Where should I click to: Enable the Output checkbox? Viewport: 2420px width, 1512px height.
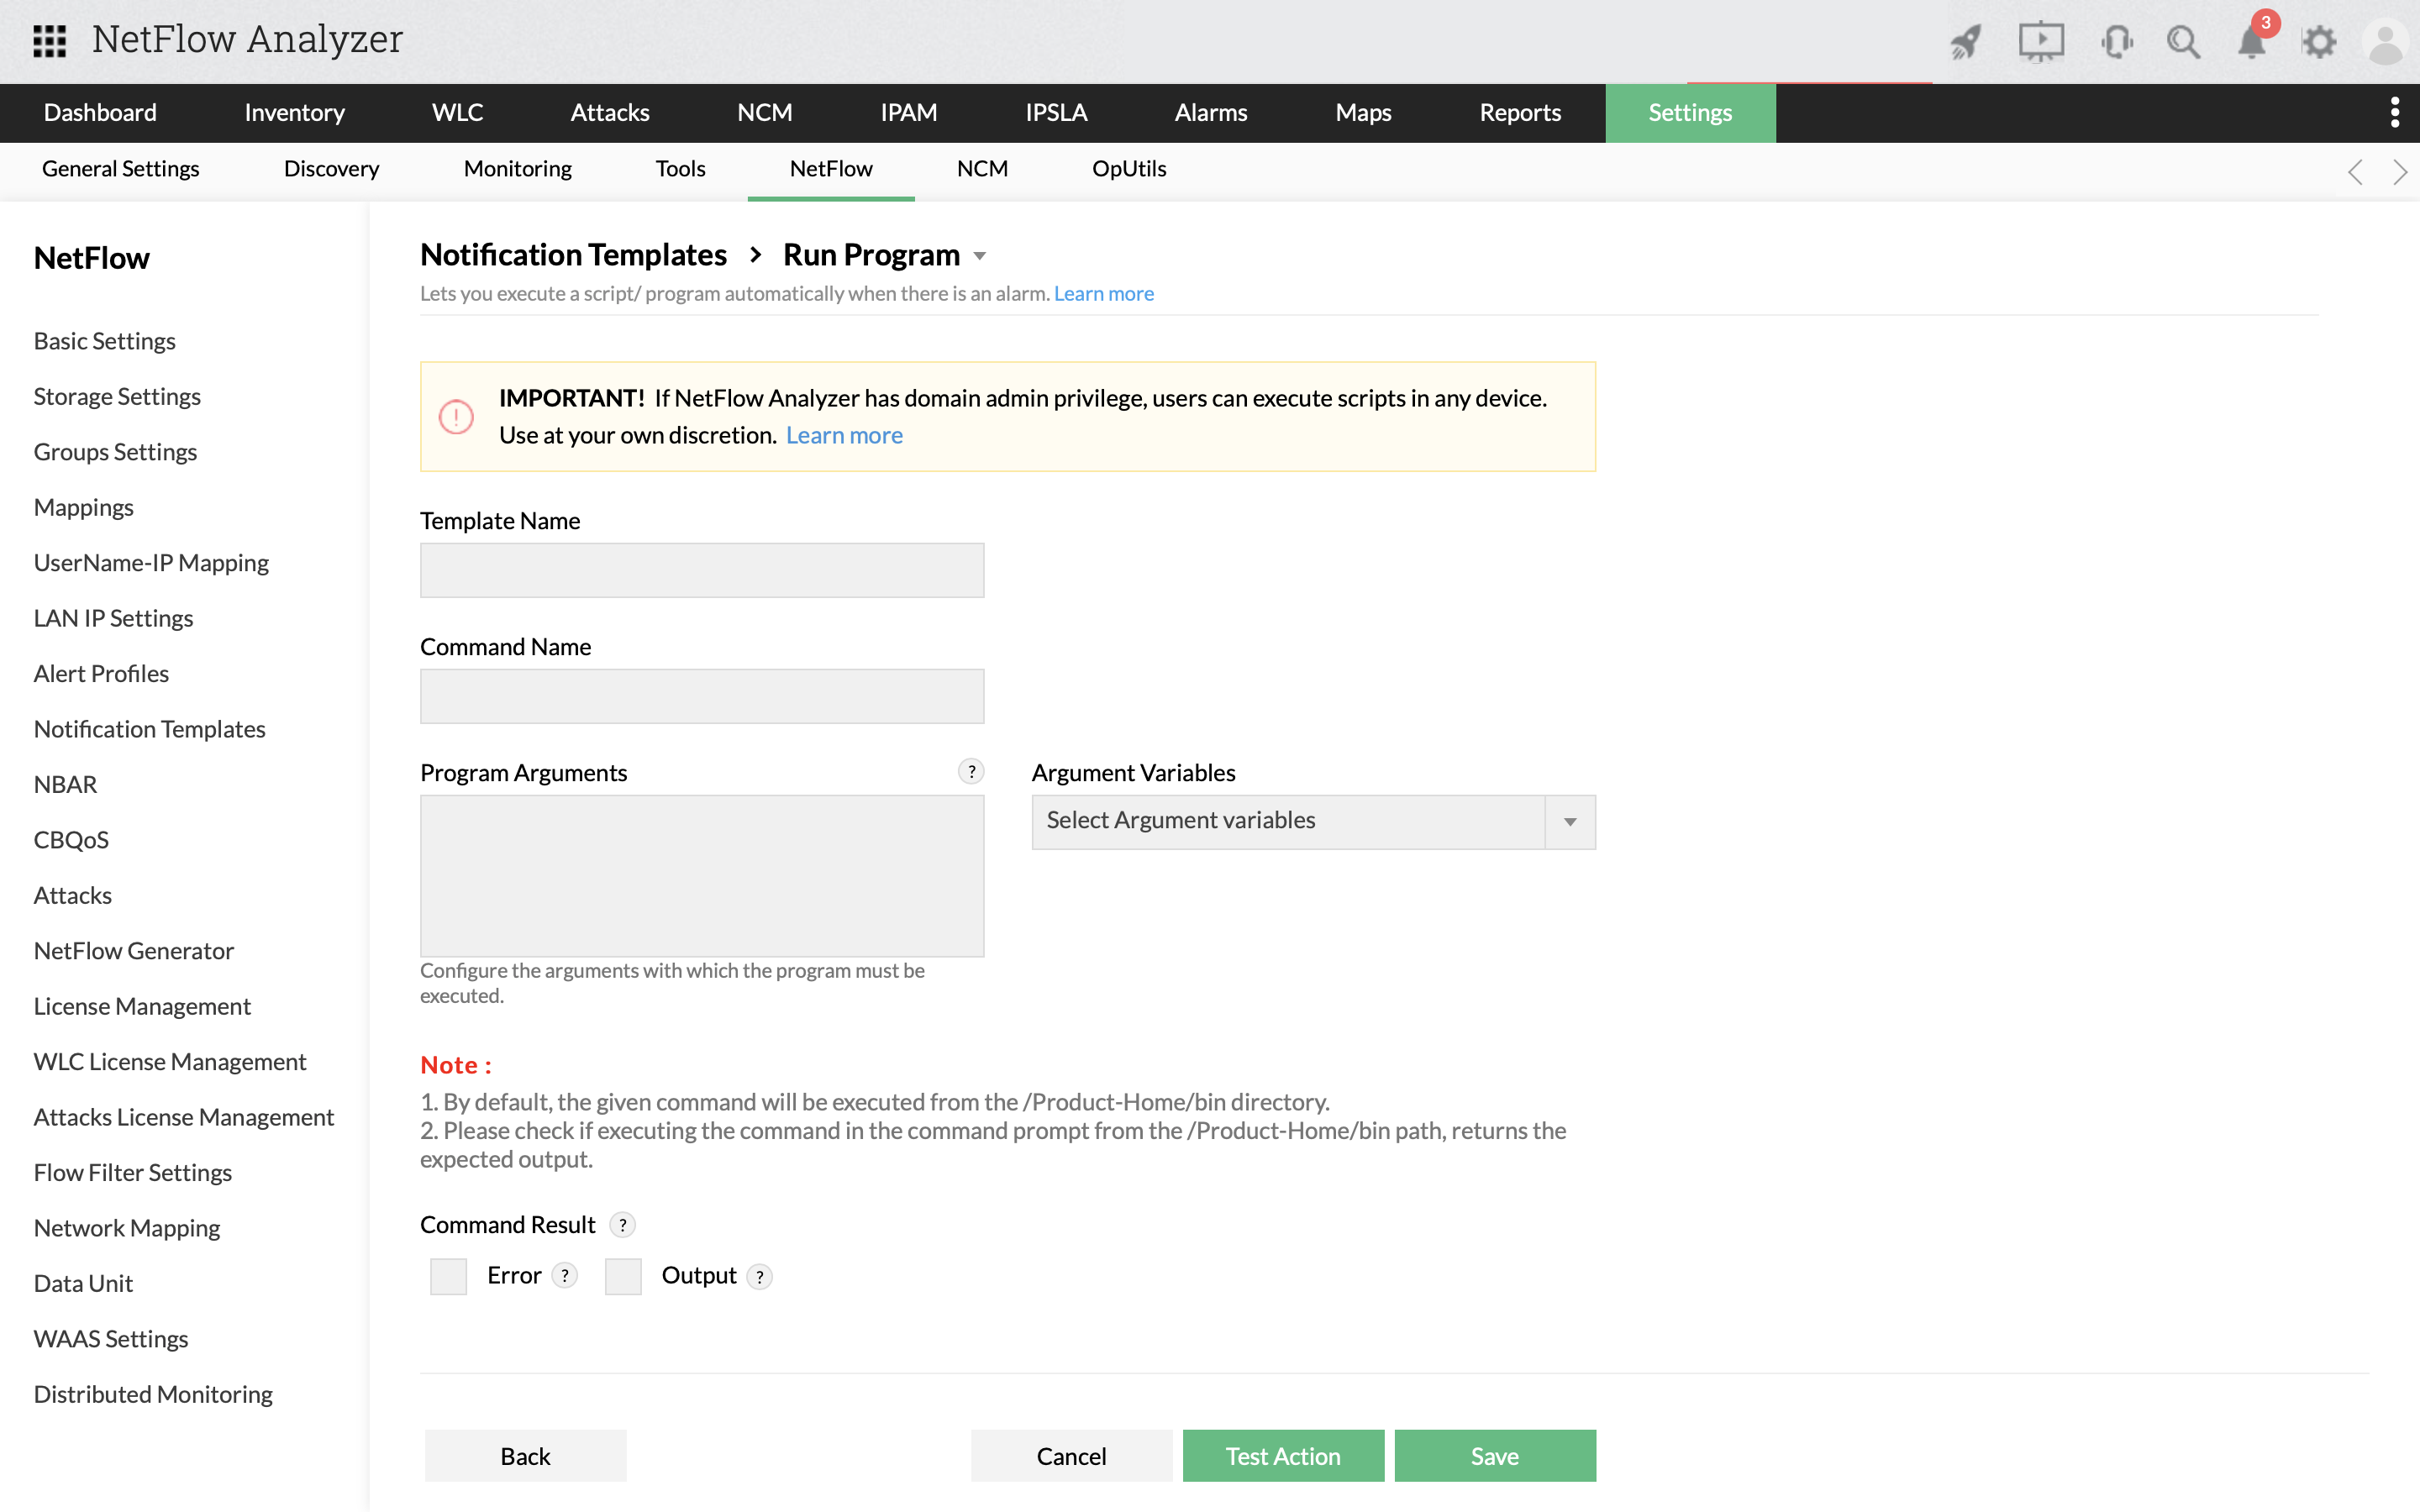click(x=623, y=1276)
